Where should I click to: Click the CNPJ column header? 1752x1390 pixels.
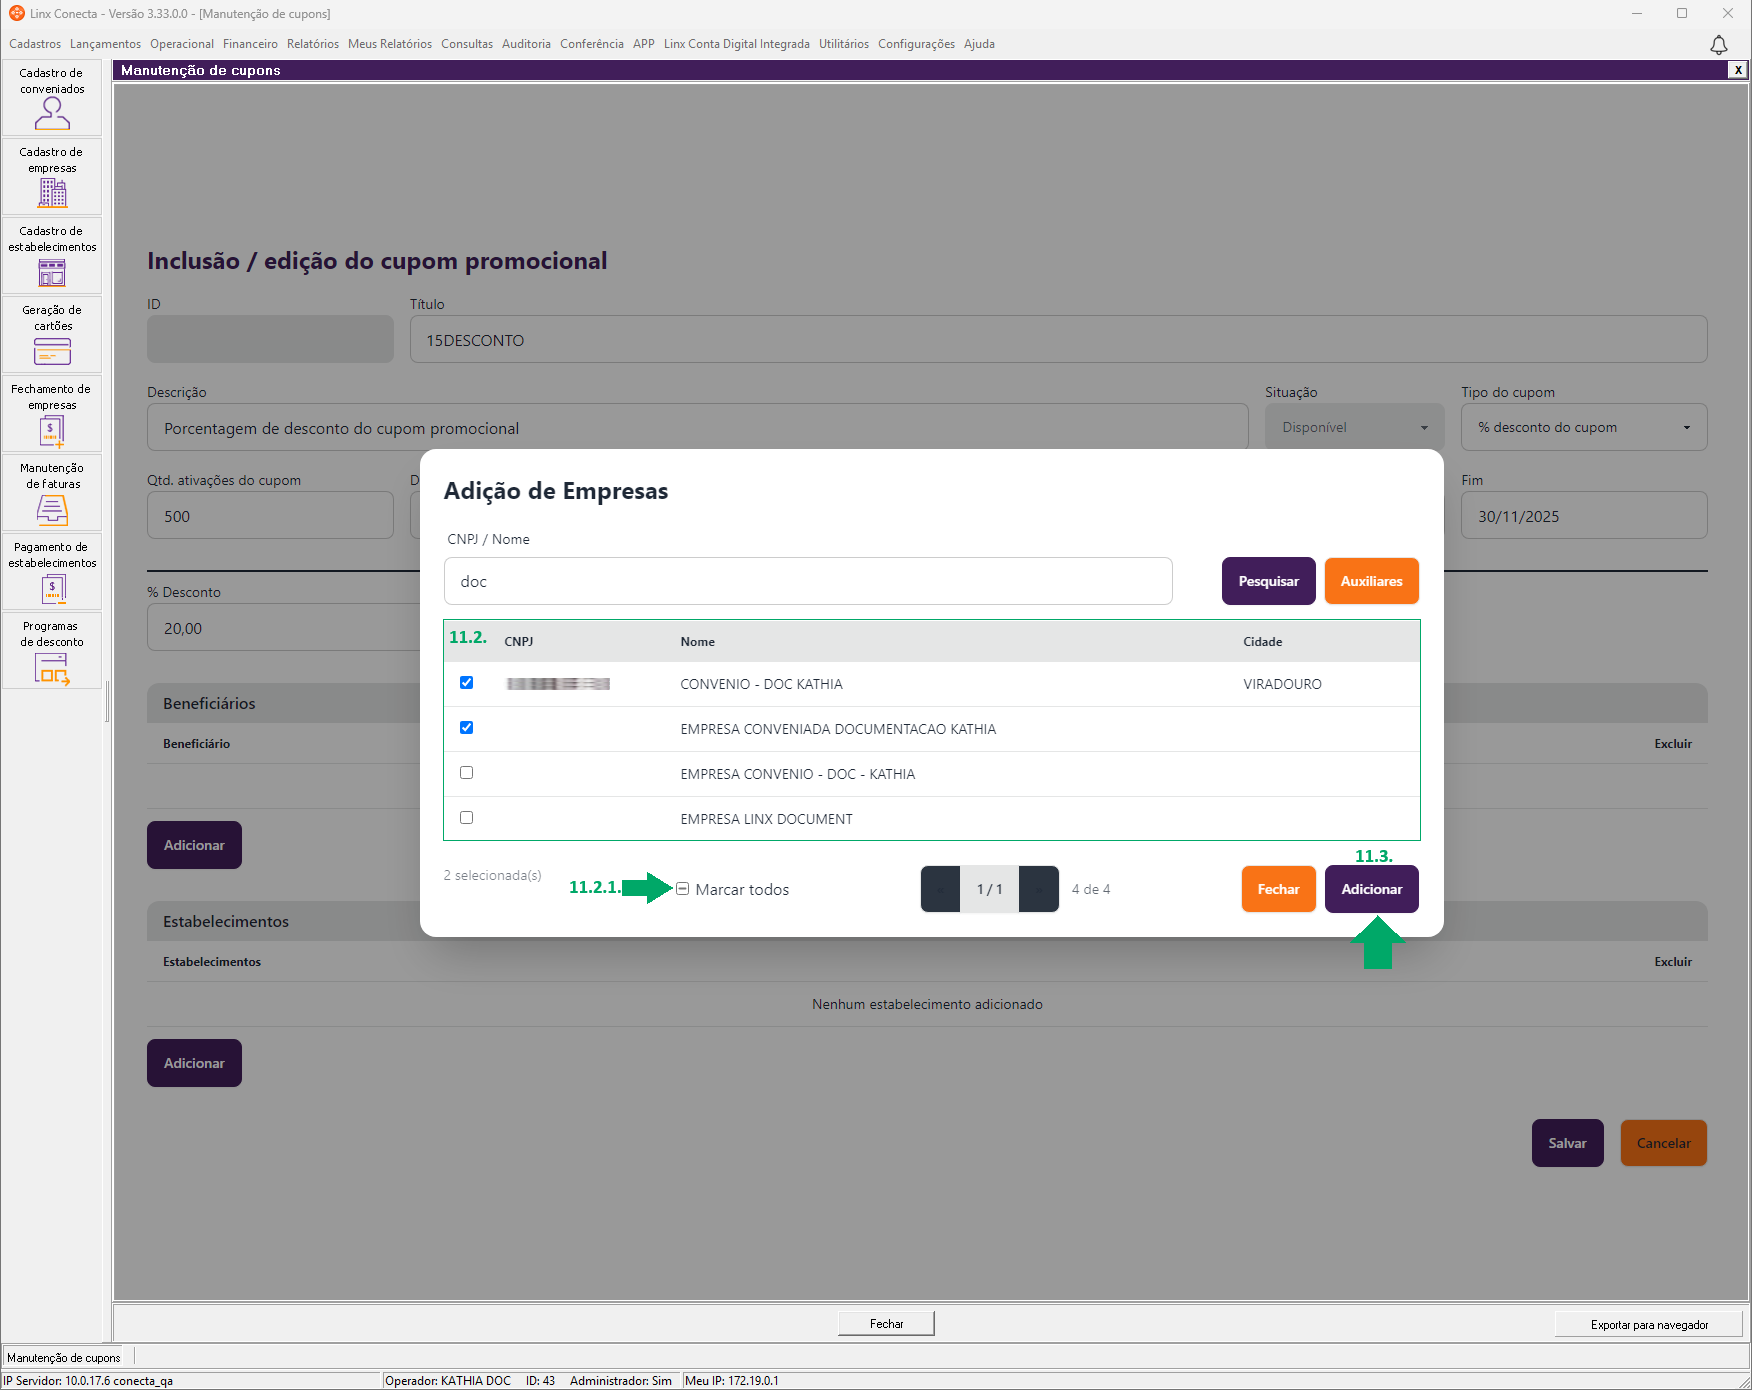[518, 642]
